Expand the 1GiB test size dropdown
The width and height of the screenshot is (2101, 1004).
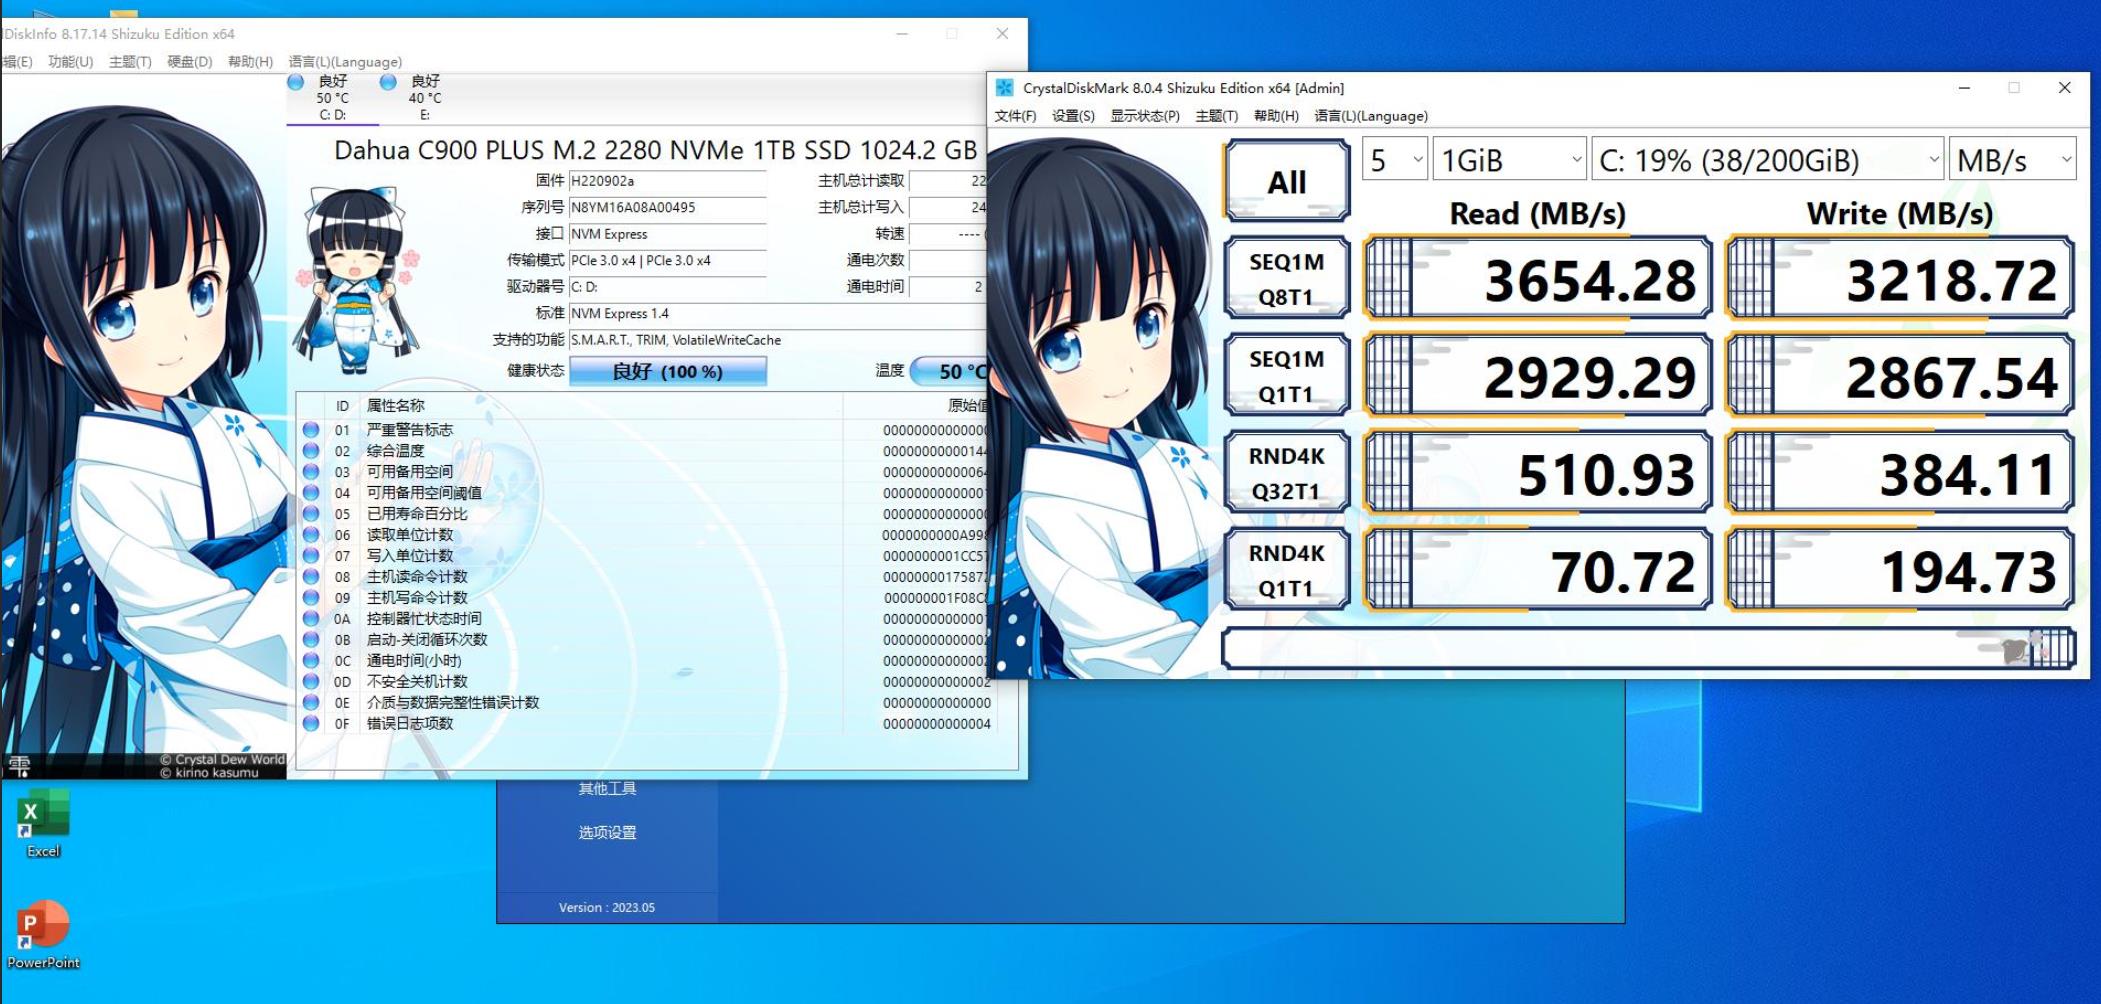[1509, 160]
